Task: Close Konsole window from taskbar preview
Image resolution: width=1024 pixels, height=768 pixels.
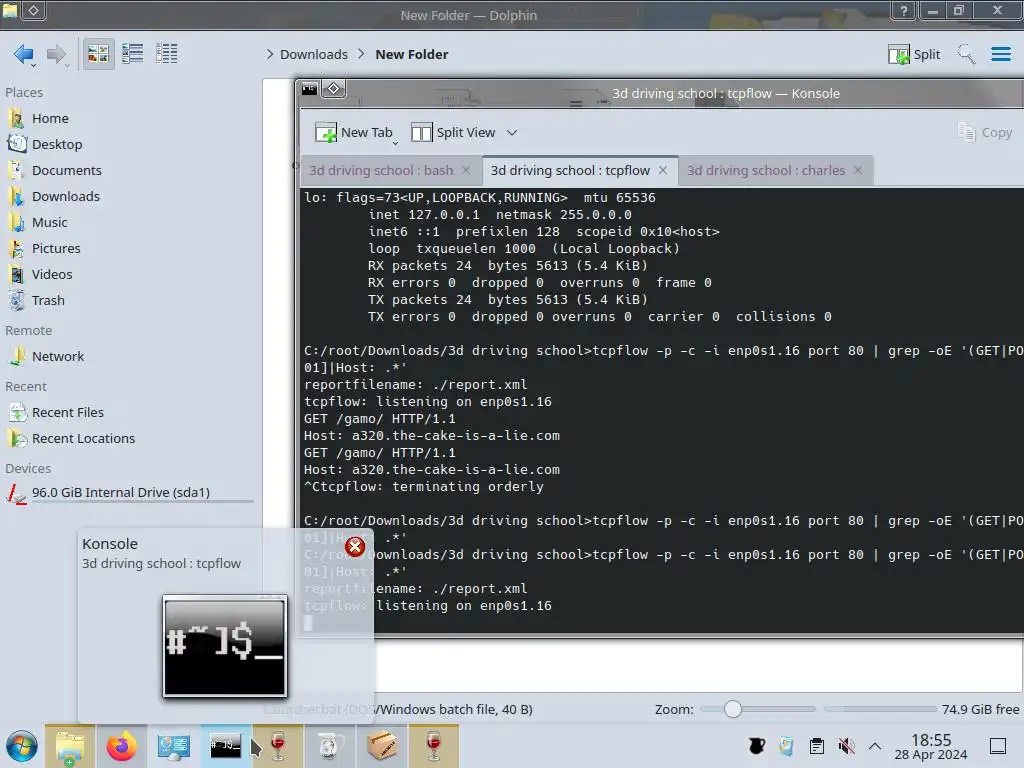Action: [355, 547]
